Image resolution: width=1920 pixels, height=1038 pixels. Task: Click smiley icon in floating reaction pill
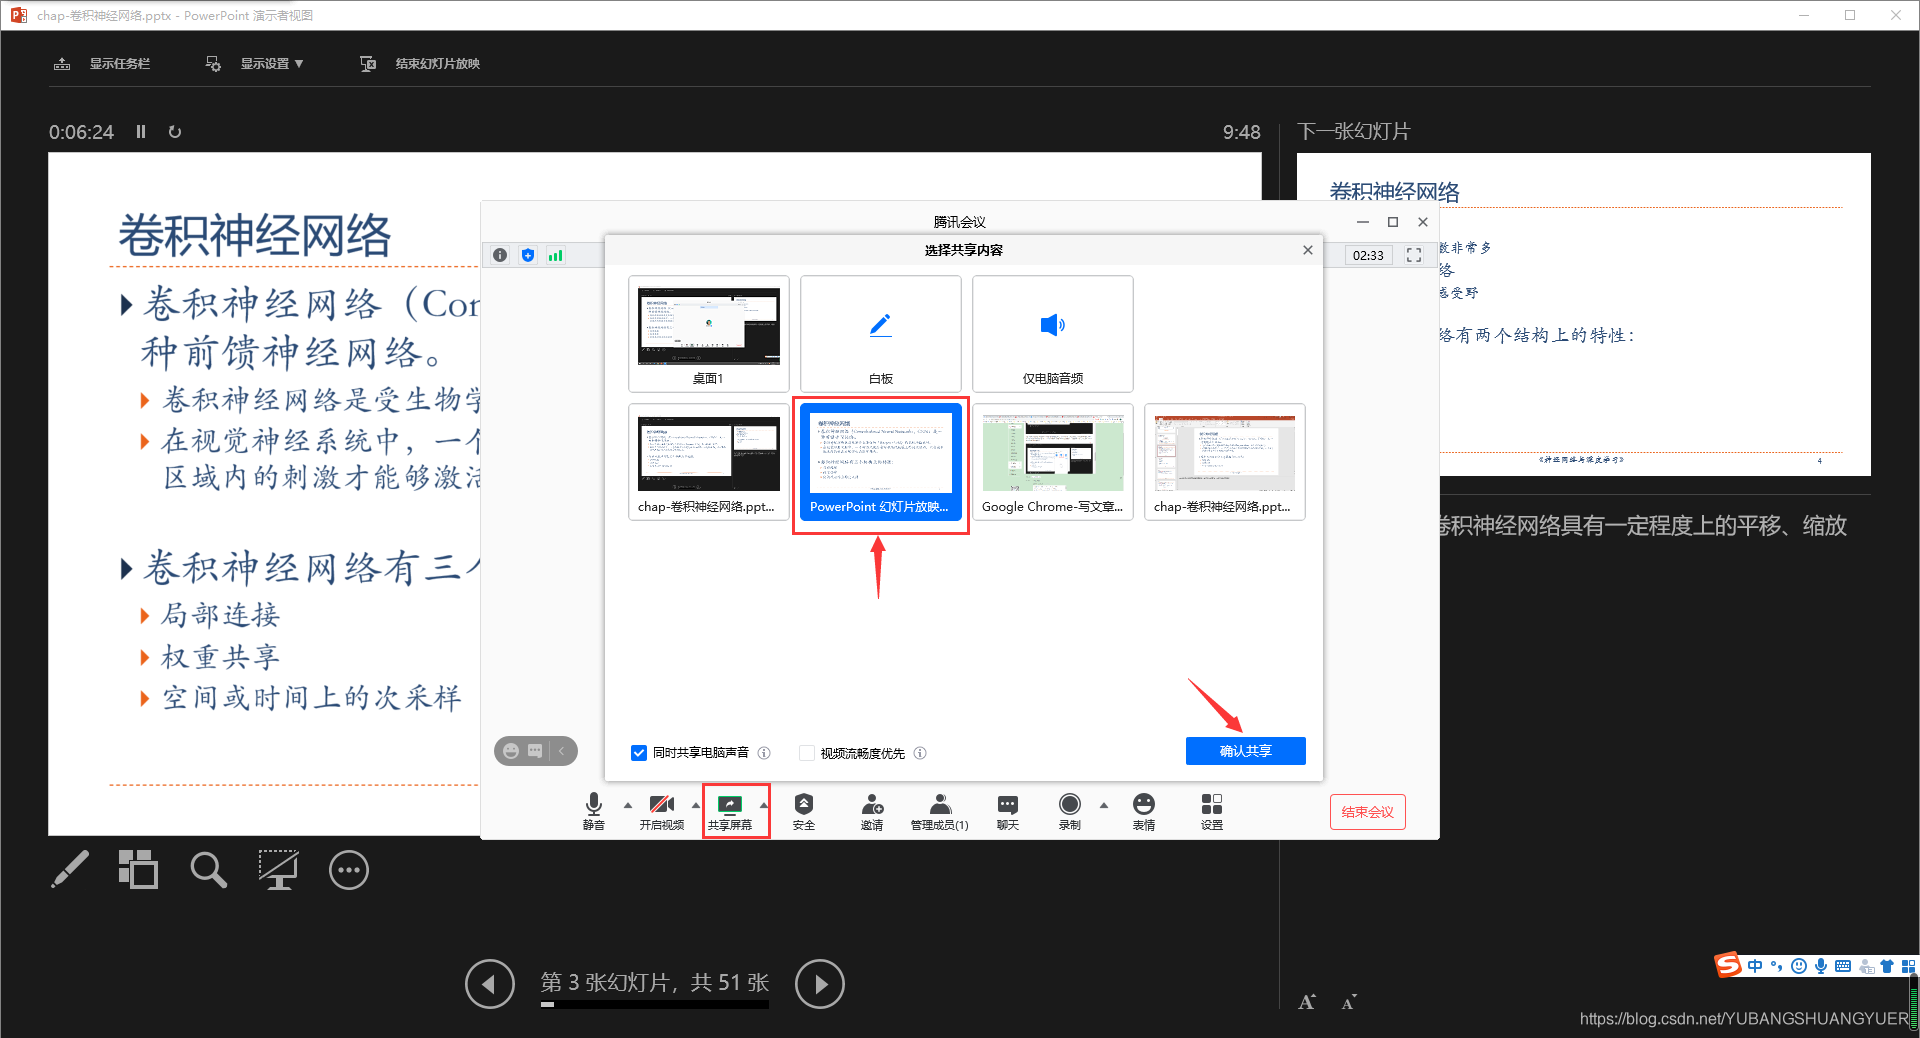[x=511, y=751]
